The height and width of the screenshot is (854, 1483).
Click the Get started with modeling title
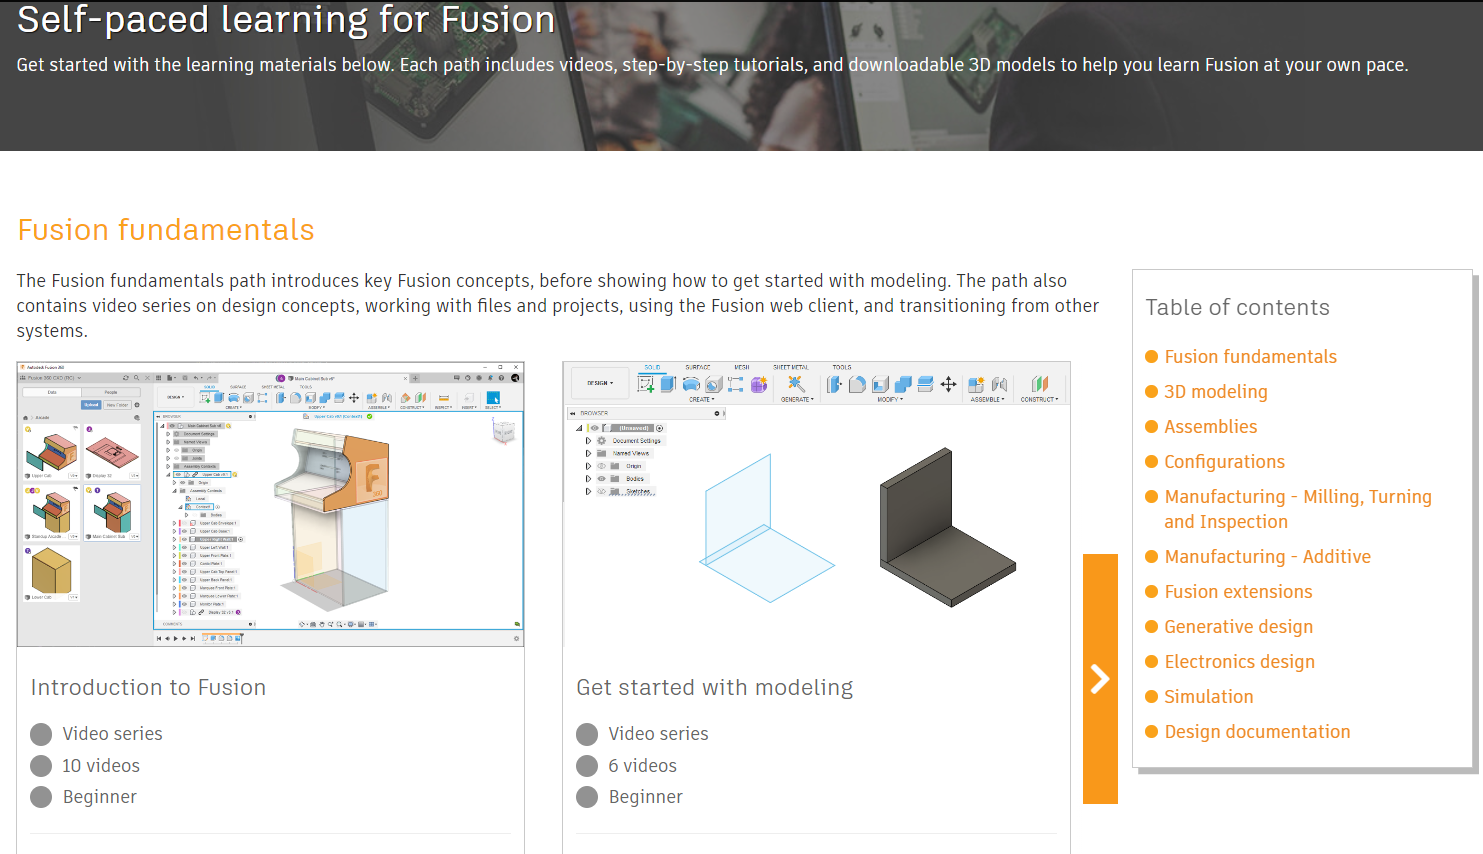click(715, 688)
